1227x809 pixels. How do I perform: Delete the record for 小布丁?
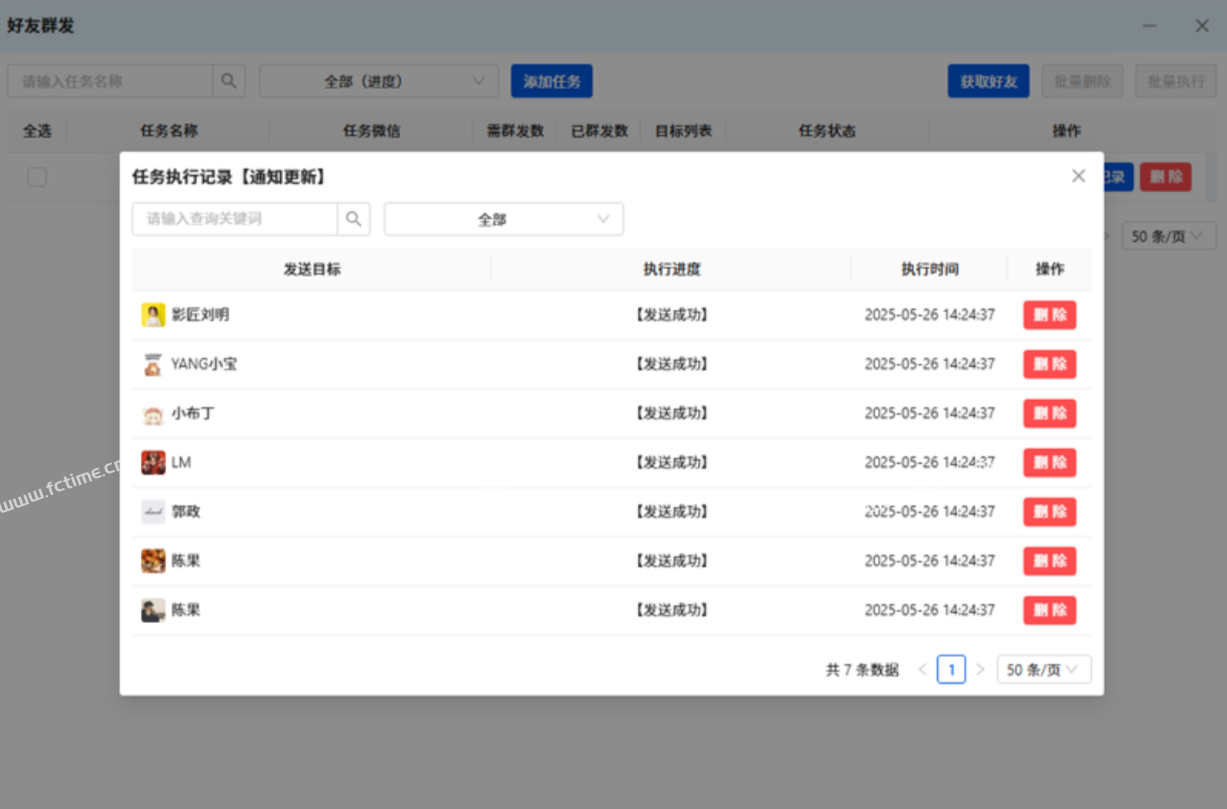[x=1050, y=413]
